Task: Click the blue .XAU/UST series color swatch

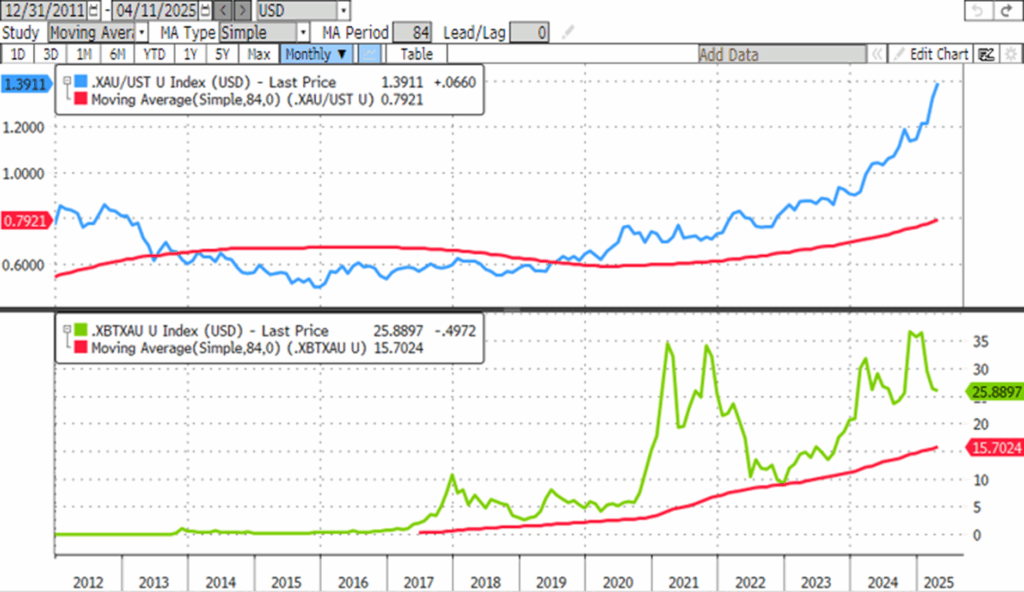Action: [x=82, y=82]
